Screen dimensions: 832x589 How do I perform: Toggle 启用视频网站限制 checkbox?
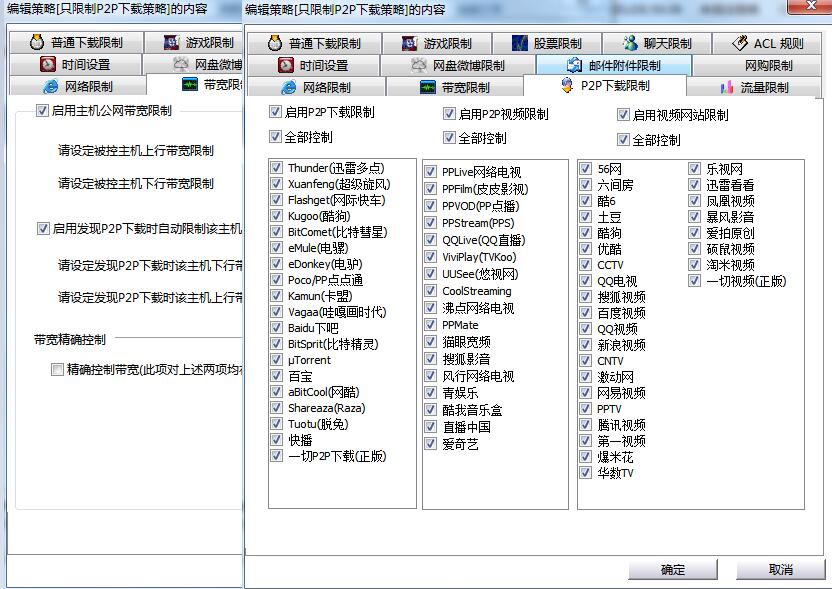(623, 114)
